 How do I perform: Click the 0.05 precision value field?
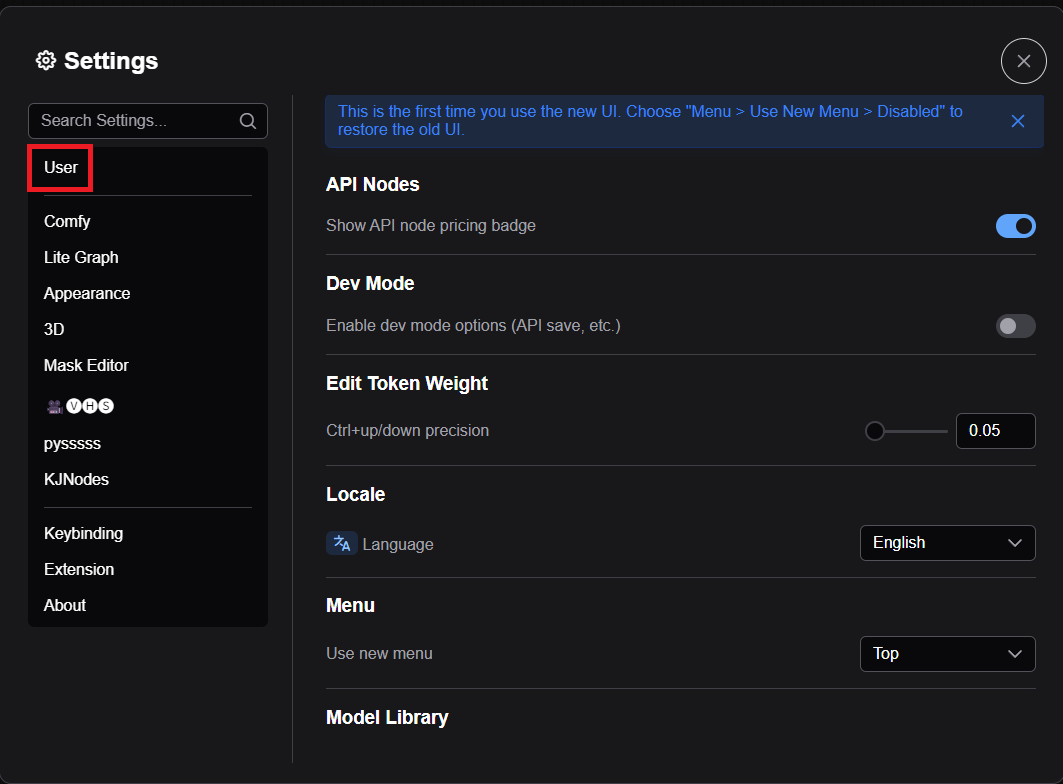(994, 431)
